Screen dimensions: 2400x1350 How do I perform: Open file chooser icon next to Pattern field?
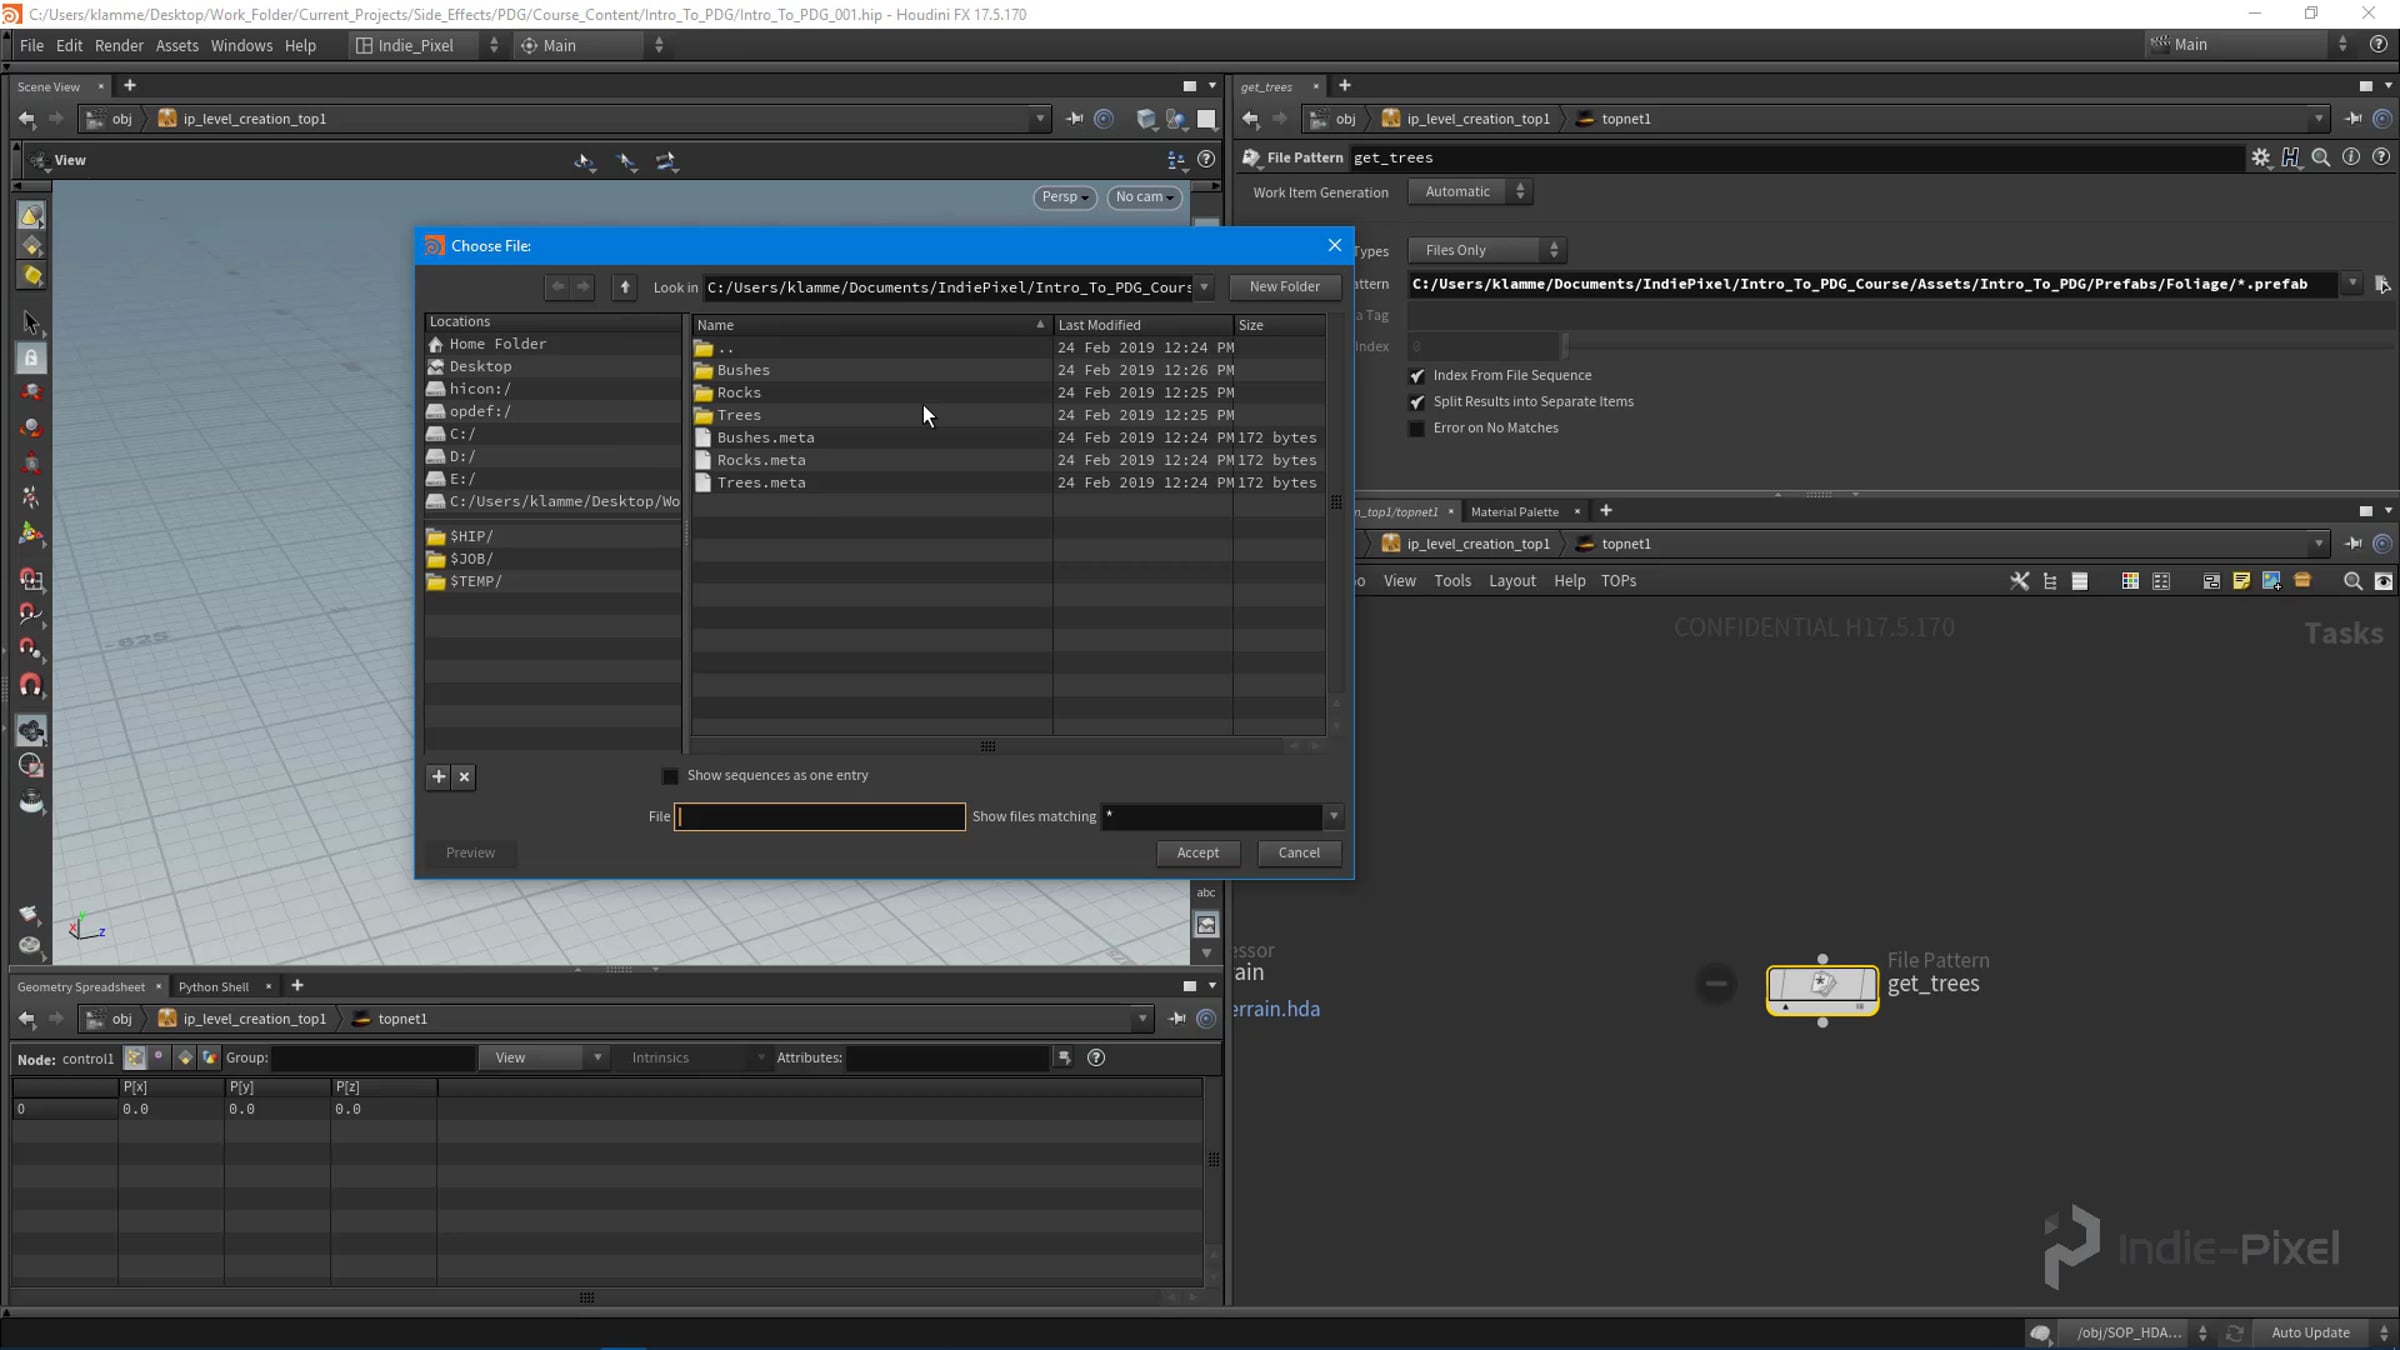[x=2382, y=284]
